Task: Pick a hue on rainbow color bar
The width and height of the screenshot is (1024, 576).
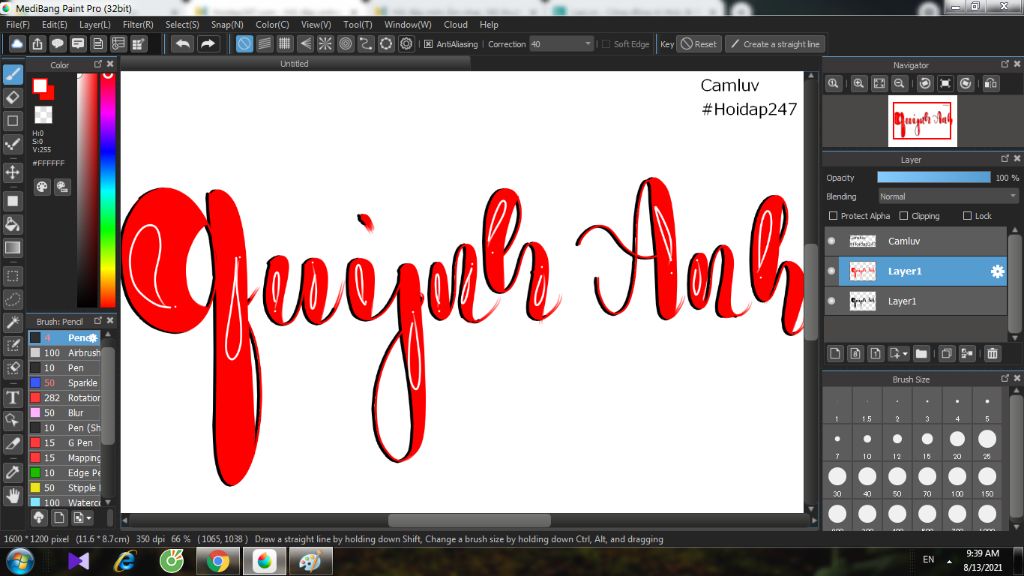Action: tap(108, 189)
